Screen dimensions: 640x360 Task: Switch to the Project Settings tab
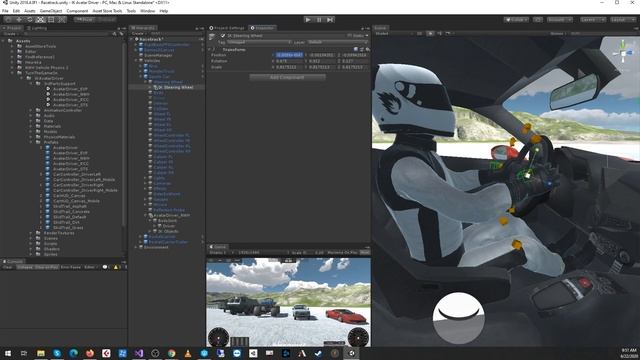point(227,28)
